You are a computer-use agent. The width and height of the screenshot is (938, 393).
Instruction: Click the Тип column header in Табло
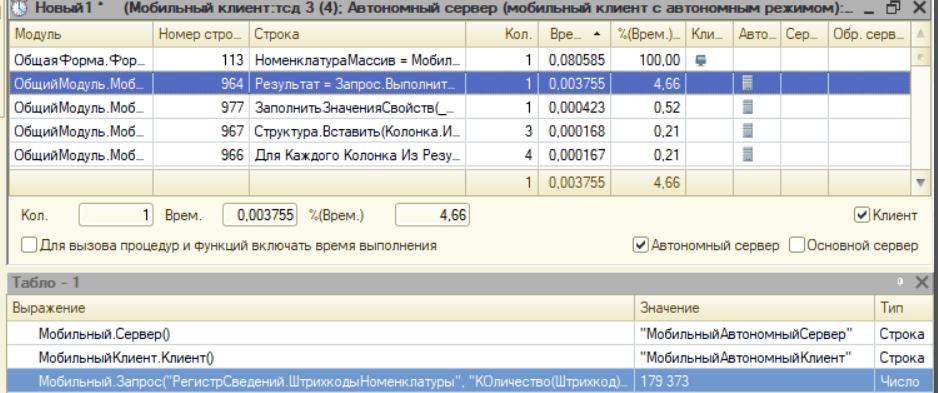903,308
